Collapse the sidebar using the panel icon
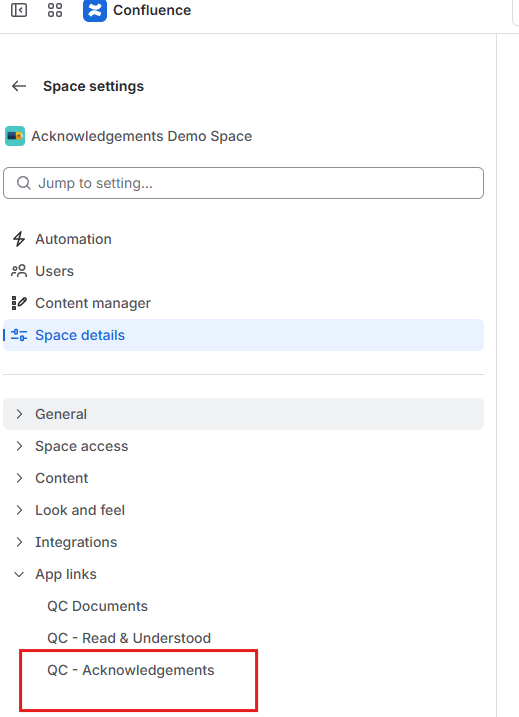The width and height of the screenshot is (519, 717). (19, 10)
